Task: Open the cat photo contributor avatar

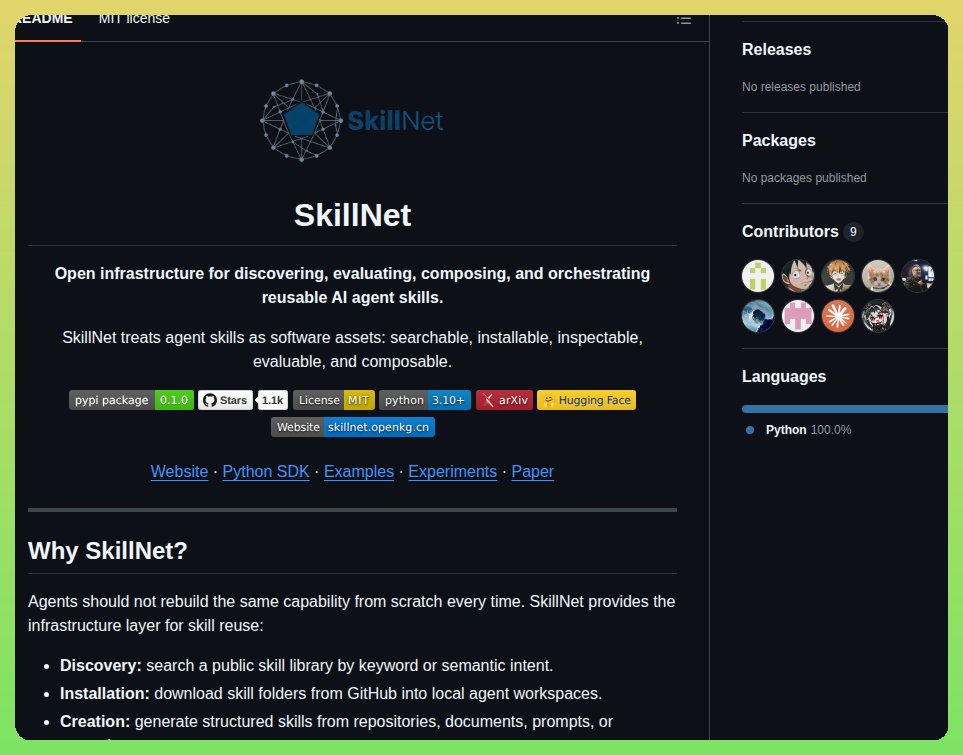Action: click(878, 276)
